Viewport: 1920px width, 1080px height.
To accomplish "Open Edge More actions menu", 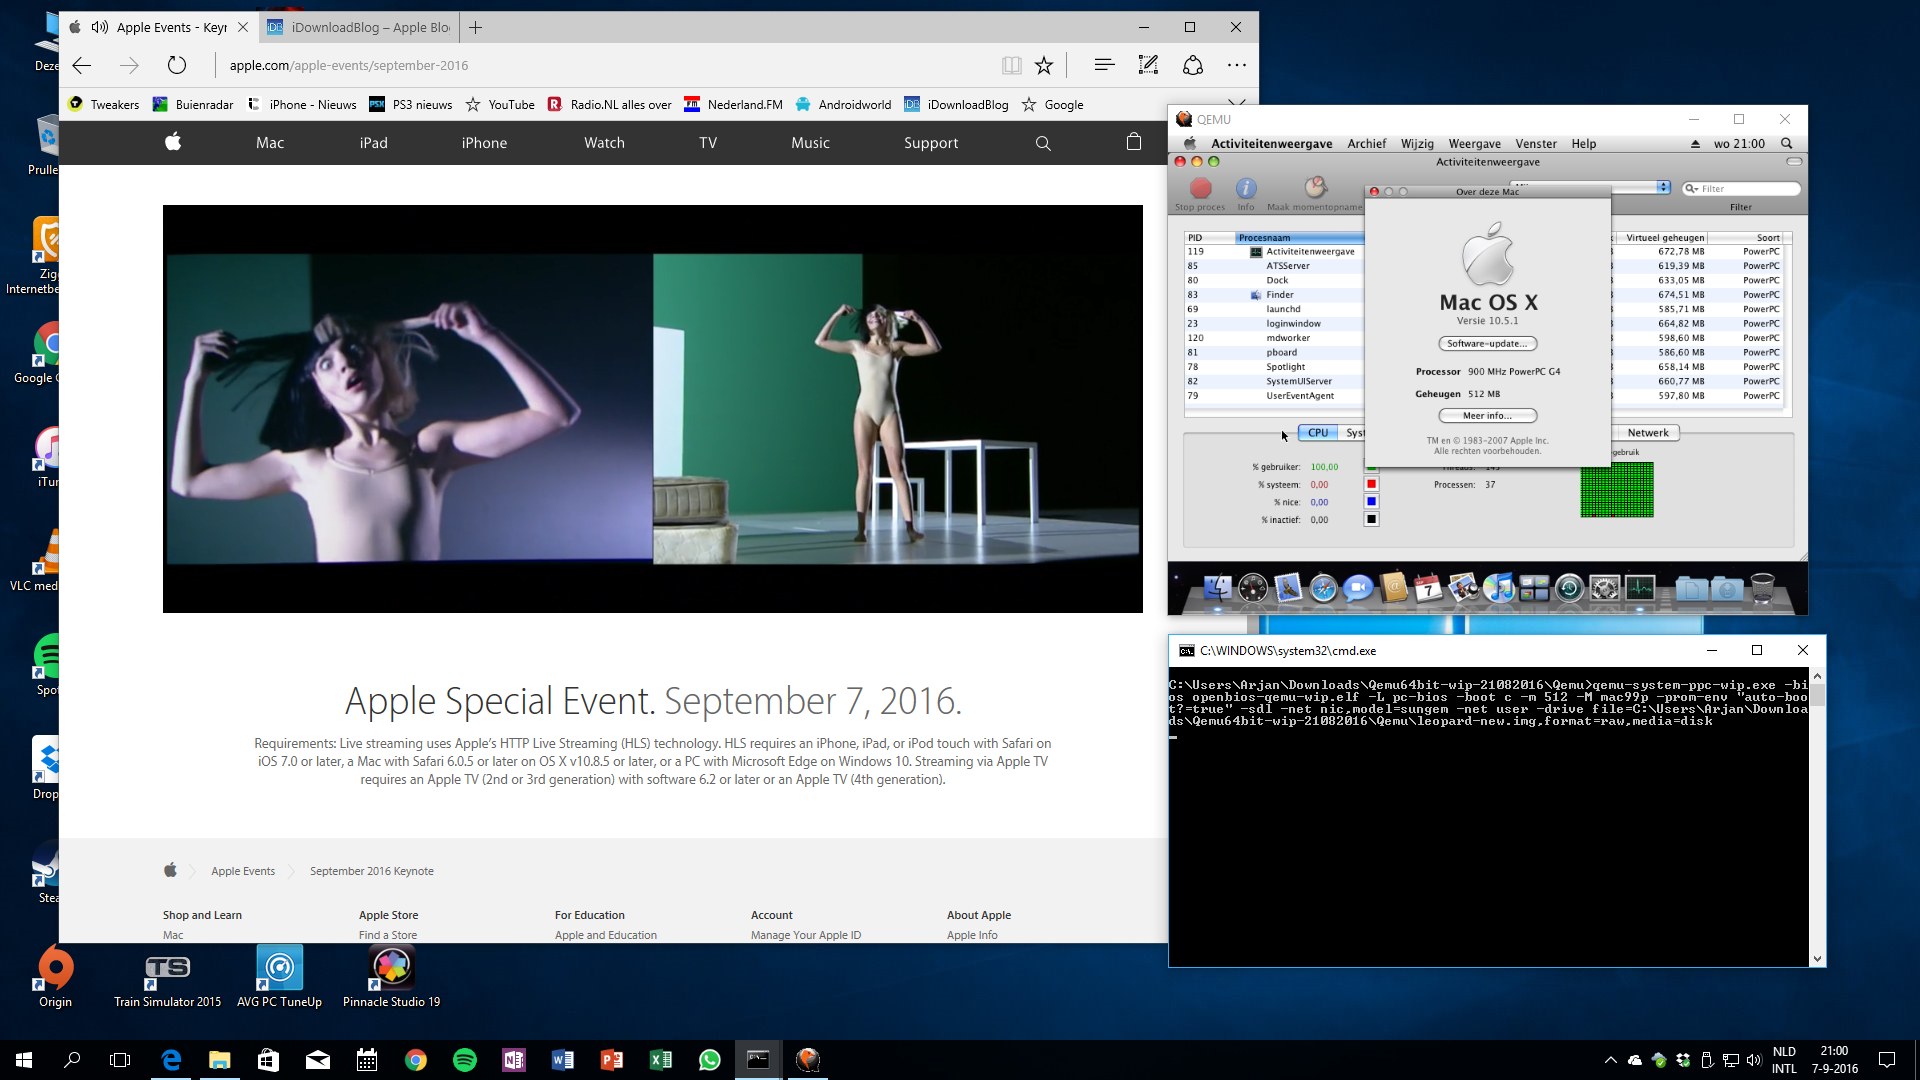I will (x=1237, y=65).
